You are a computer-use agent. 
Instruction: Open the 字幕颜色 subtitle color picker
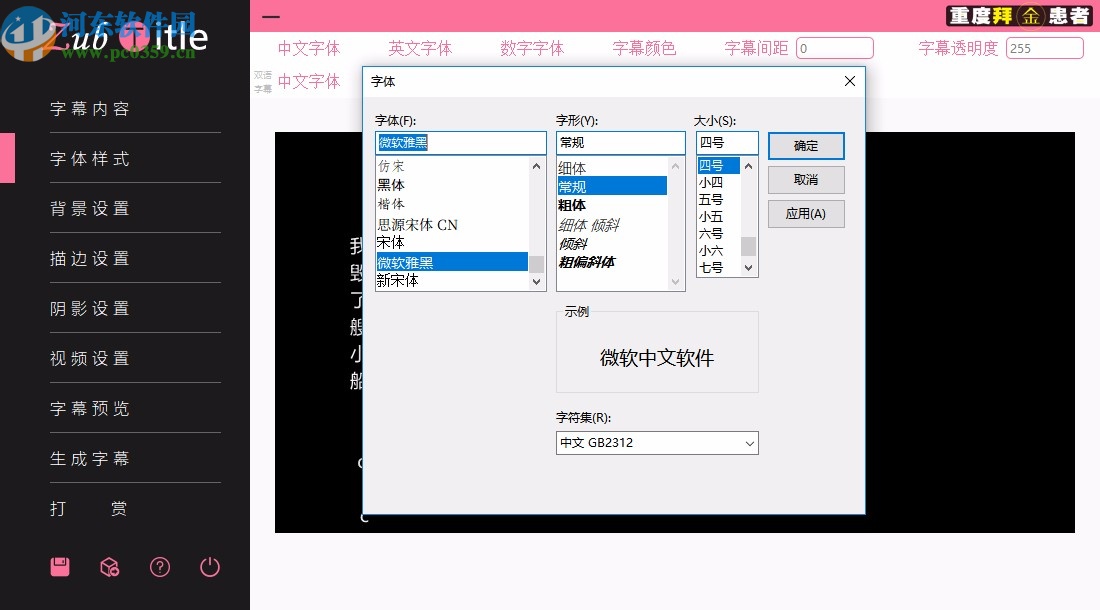pyautogui.click(x=644, y=47)
